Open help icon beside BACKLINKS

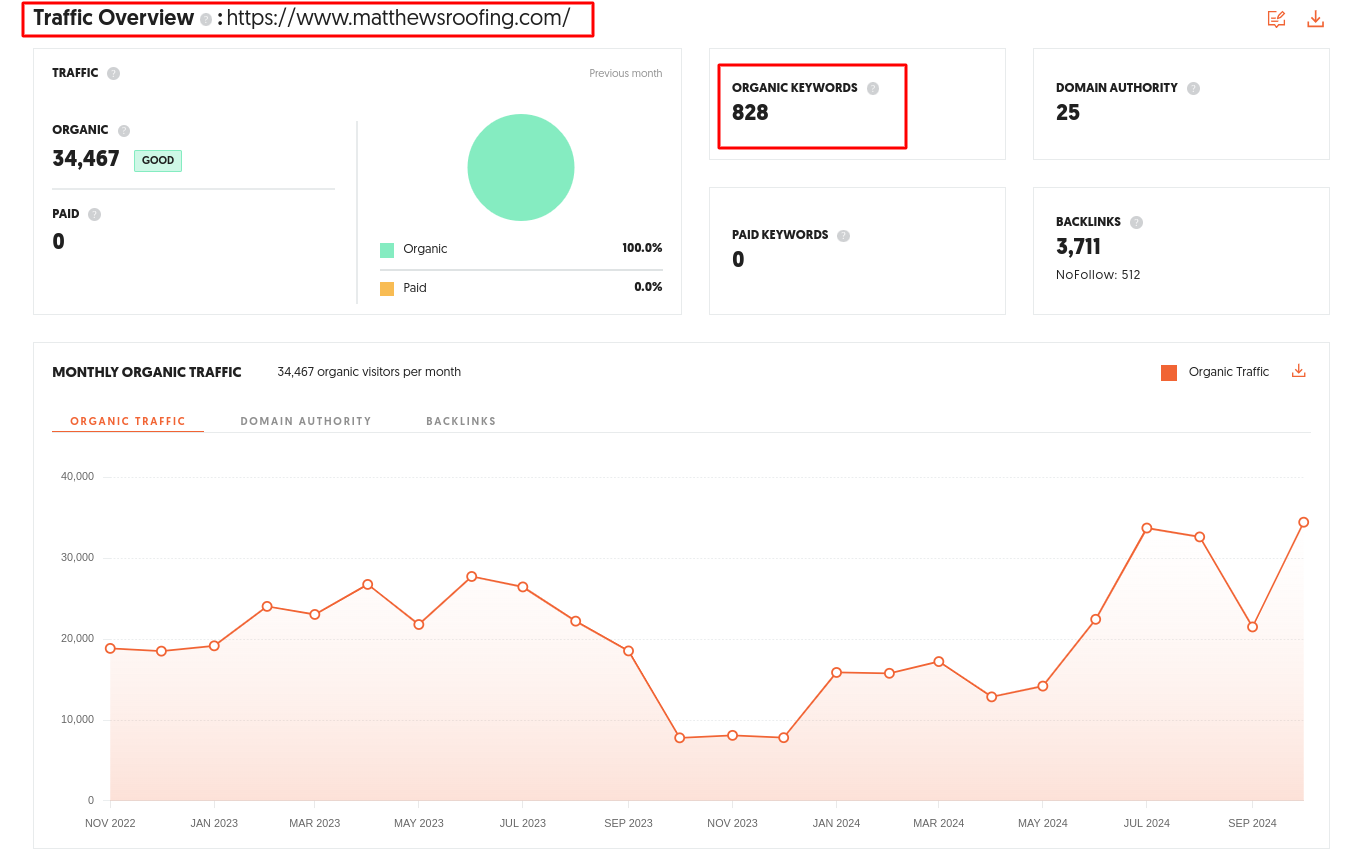coord(1136,222)
